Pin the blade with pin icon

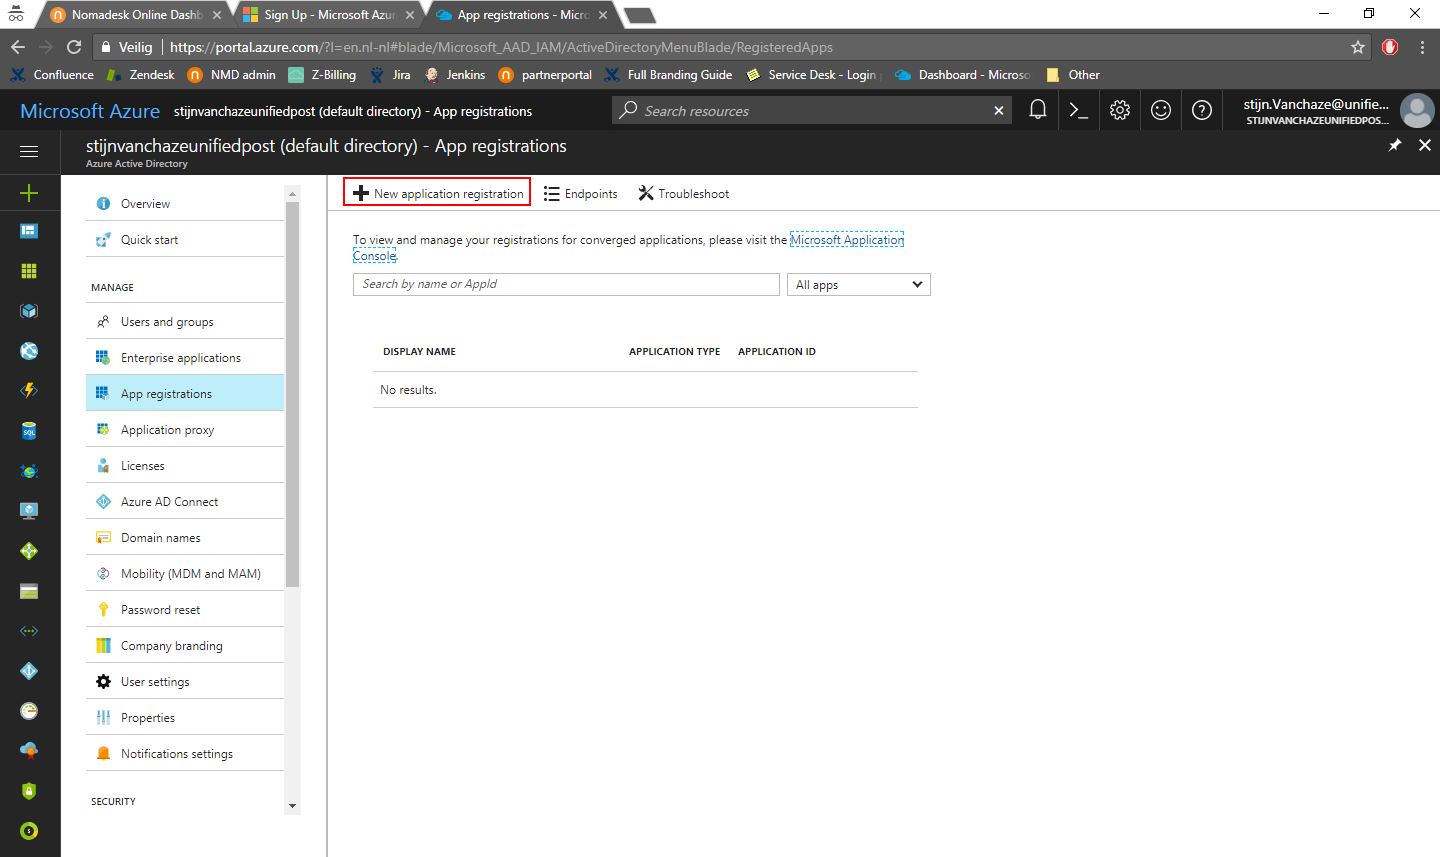tap(1395, 146)
